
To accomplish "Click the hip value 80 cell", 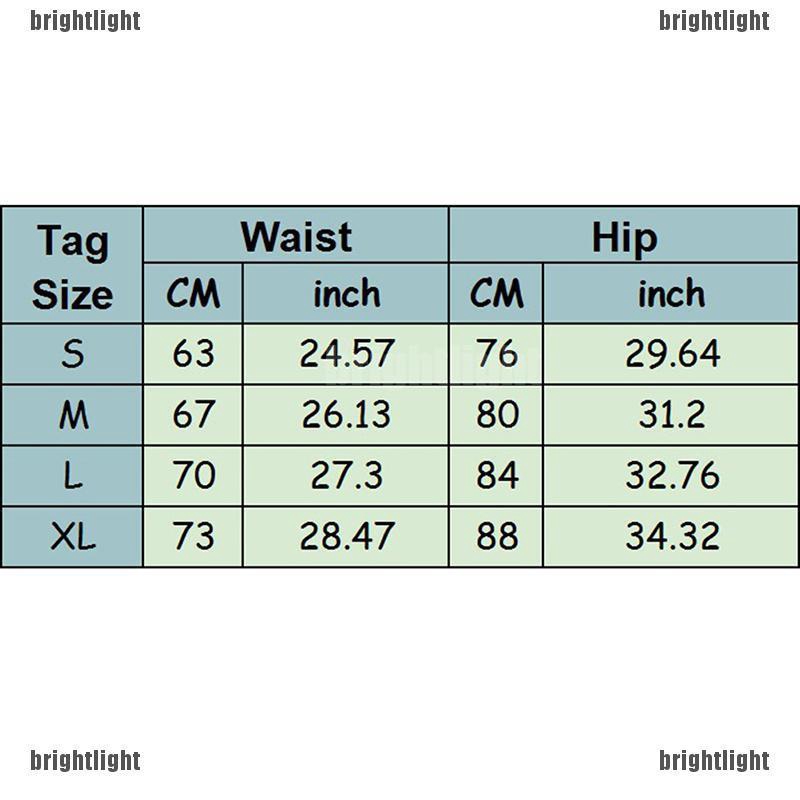I will (497, 415).
